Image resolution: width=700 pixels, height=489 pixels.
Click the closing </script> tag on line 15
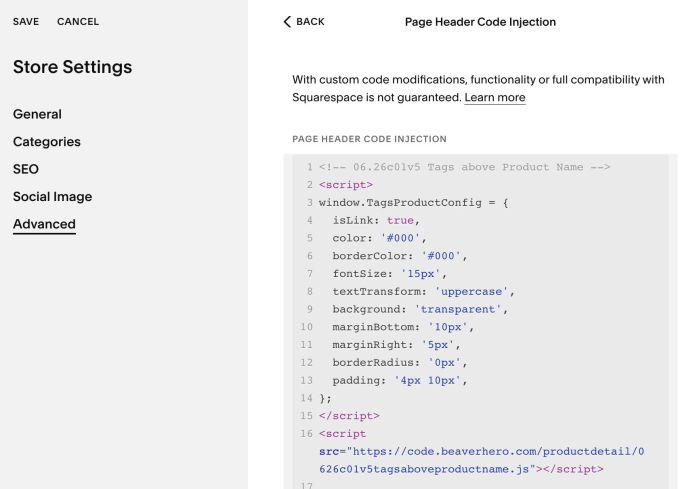coord(349,416)
